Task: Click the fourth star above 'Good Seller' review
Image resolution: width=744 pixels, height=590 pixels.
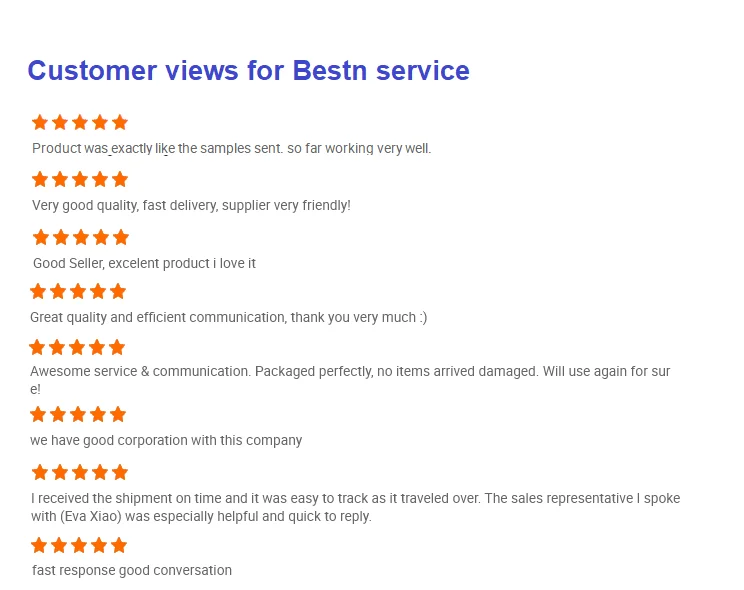Action: pyautogui.click(x=101, y=237)
